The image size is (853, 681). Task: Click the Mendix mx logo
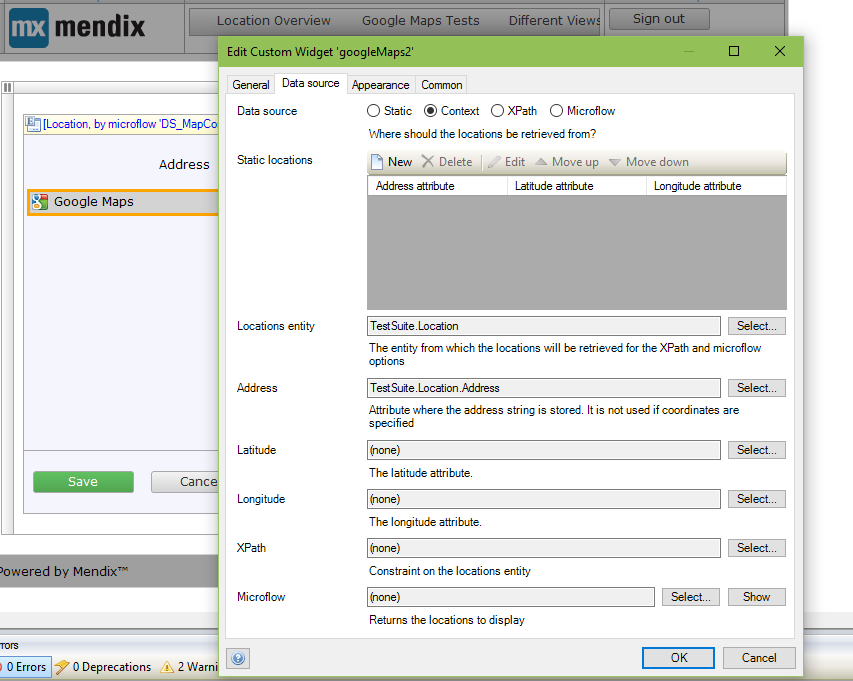(29, 27)
